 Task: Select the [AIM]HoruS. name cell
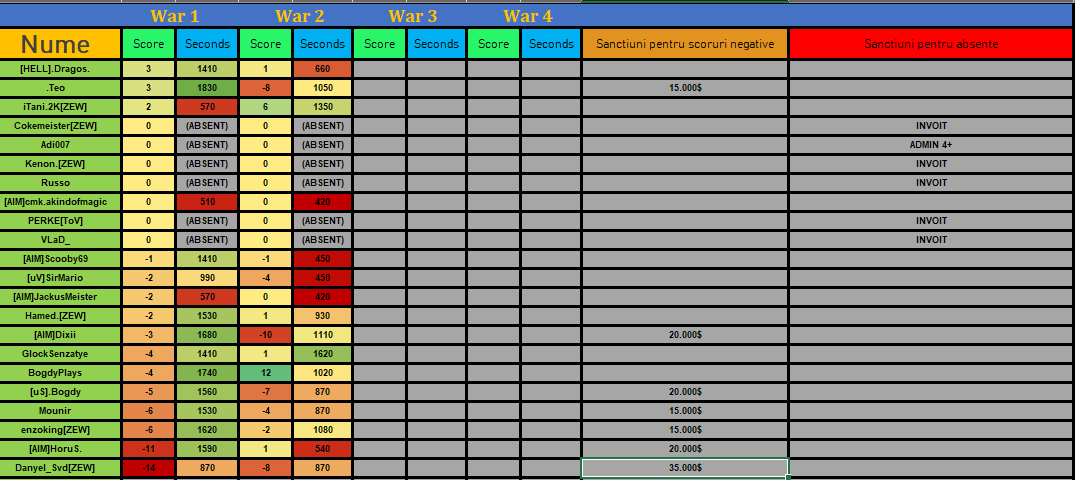tap(60, 449)
